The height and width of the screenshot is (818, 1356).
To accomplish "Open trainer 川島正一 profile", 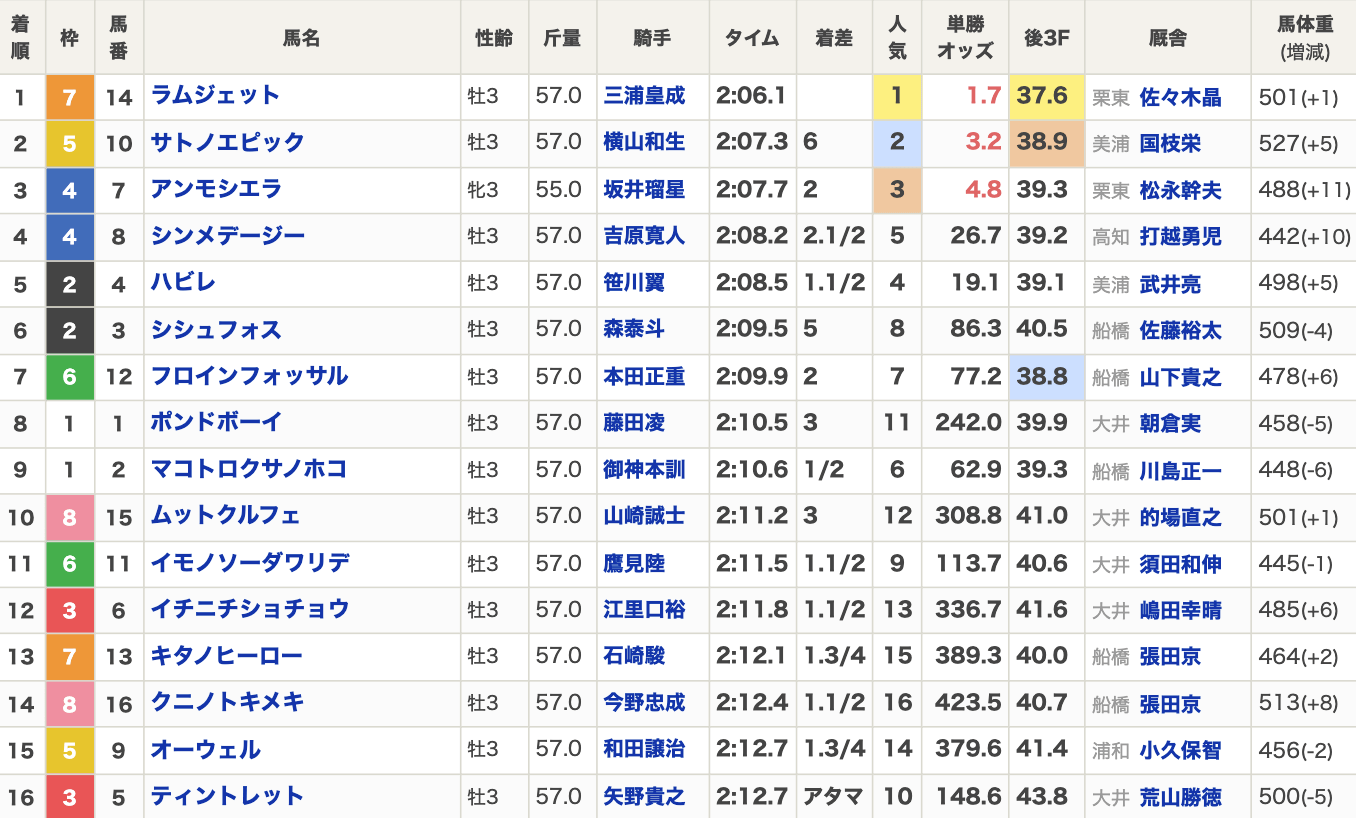I will coord(1181,471).
